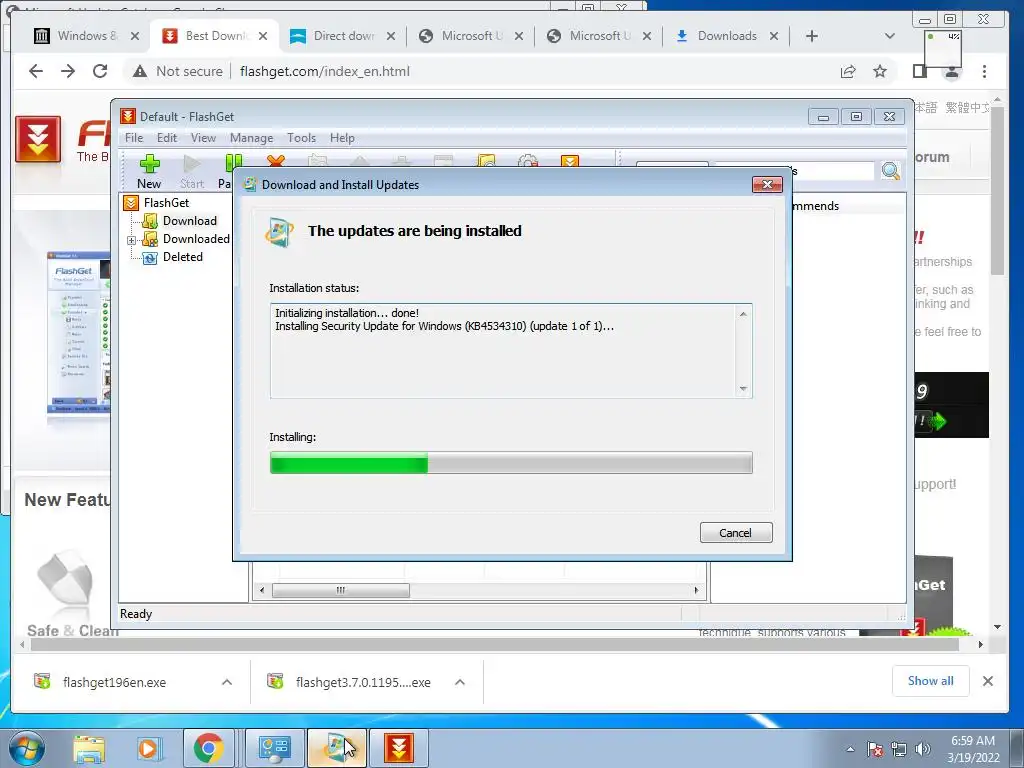The width and height of the screenshot is (1024, 768).
Task: Switch to Chrome from the taskbar
Action: click(208, 748)
